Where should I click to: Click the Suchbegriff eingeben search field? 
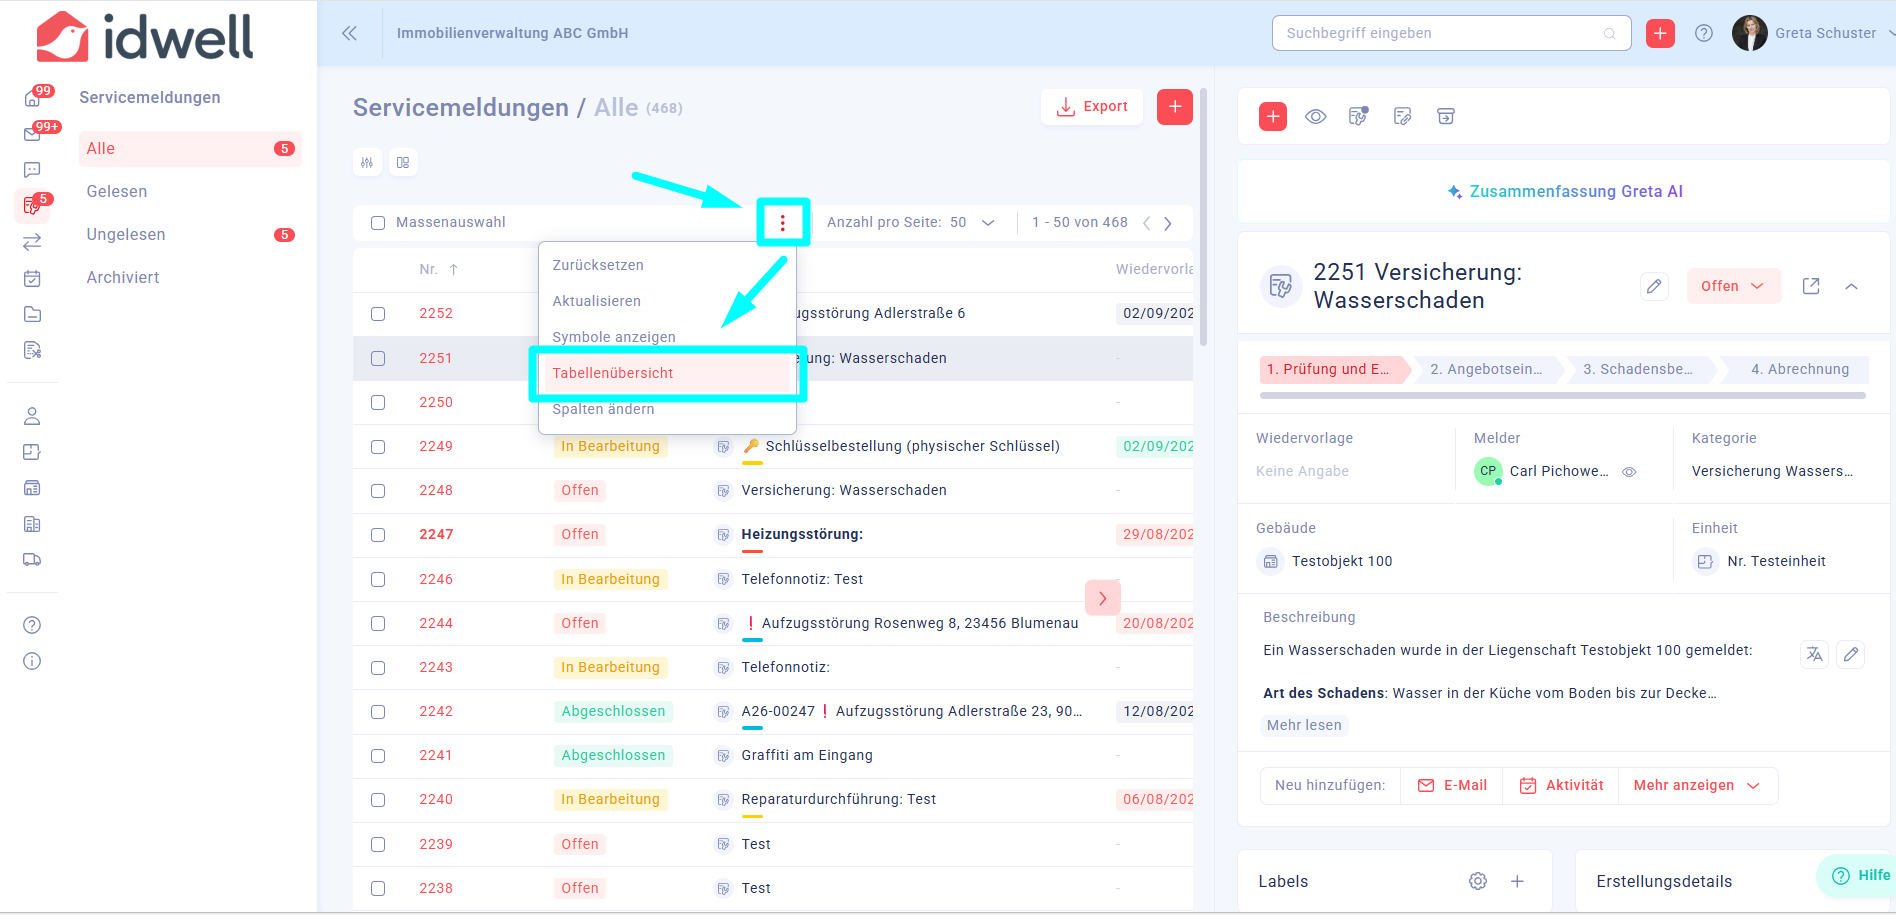(1451, 33)
